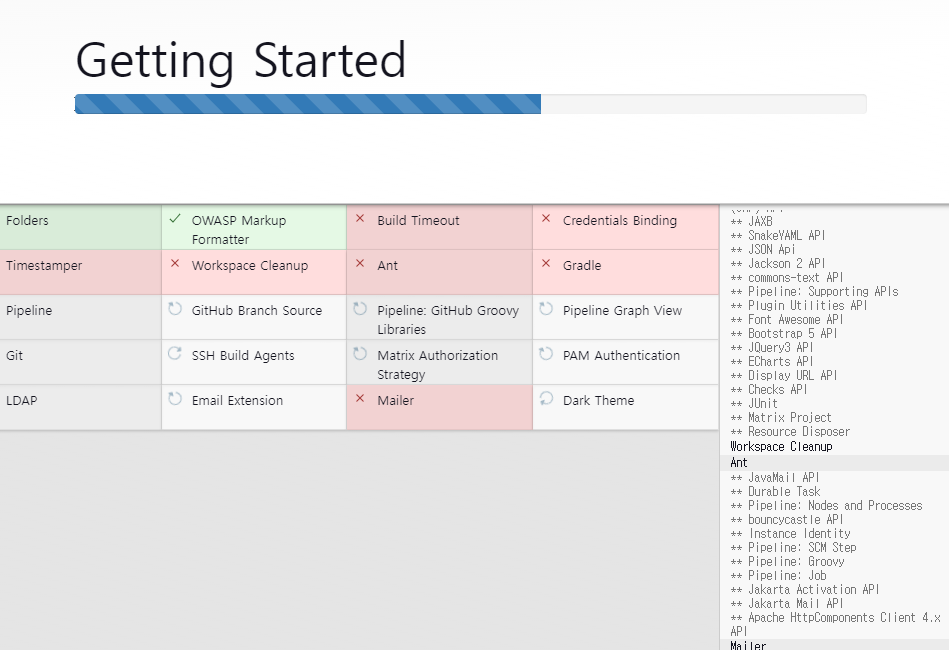Click the JUnit log entry
The height and width of the screenshot is (650, 949).
[x=754, y=404]
